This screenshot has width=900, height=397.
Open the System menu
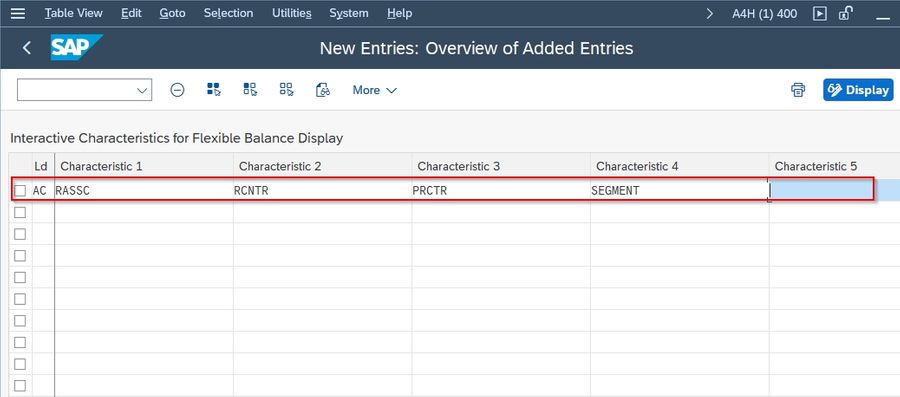coord(349,13)
